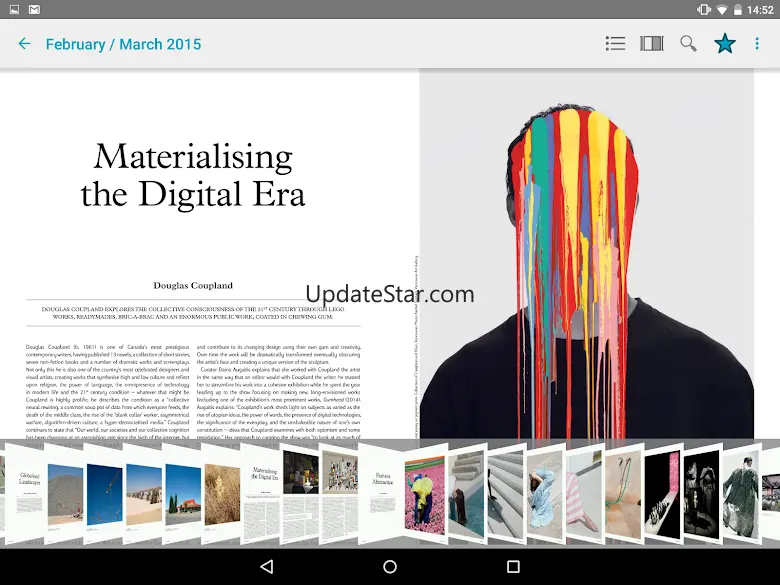Open Android recent apps square button
780x585 pixels.
coord(513,567)
